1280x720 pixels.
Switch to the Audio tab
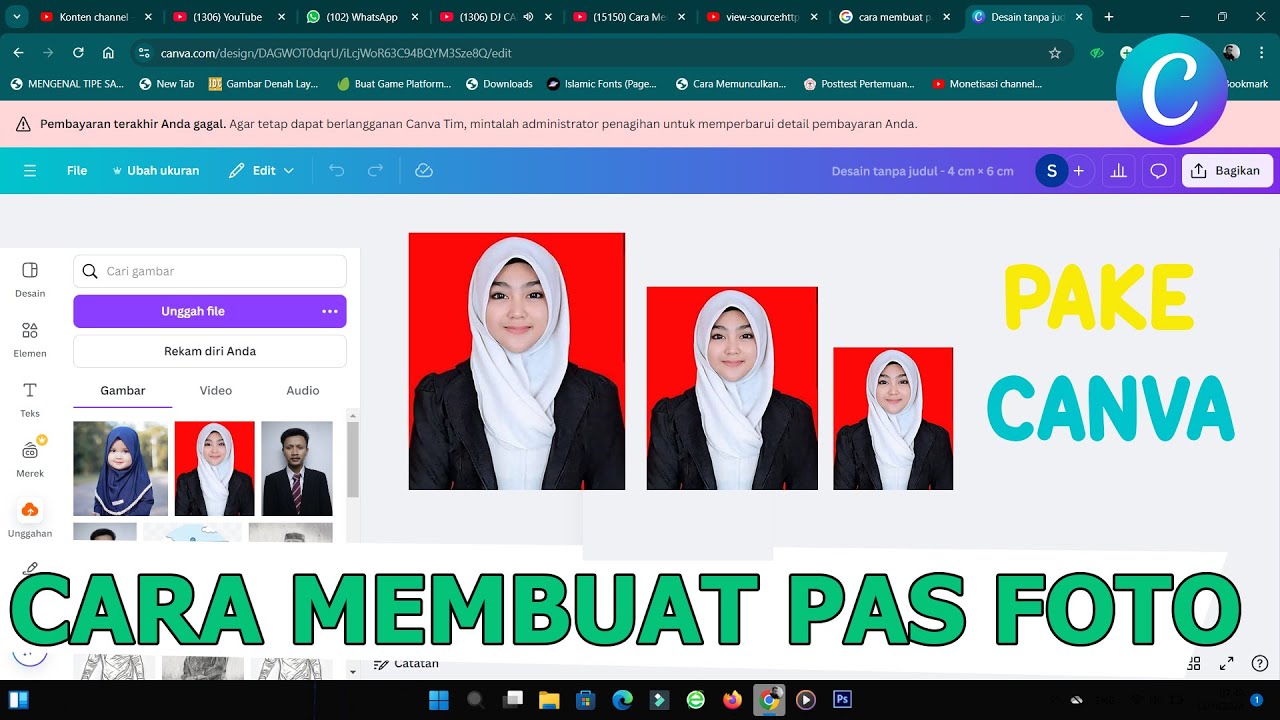pyautogui.click(x=302, y=391)
